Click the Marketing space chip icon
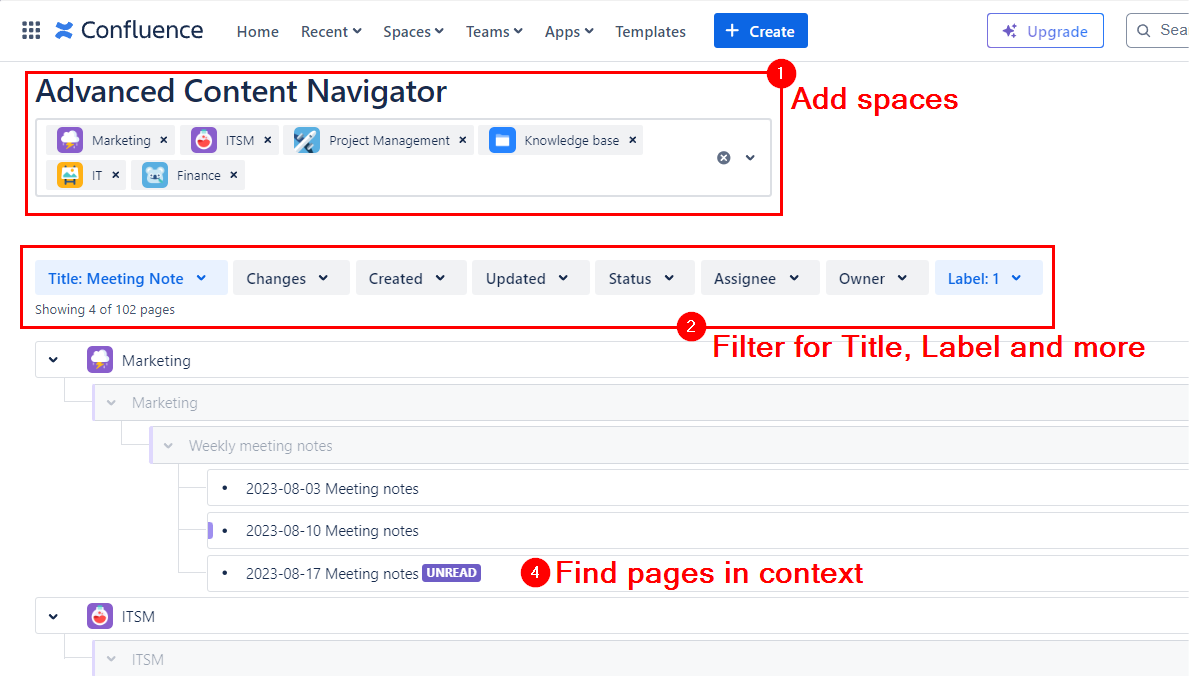The height and width of the screenshot is (676, 1189). (x=70, y=140)
